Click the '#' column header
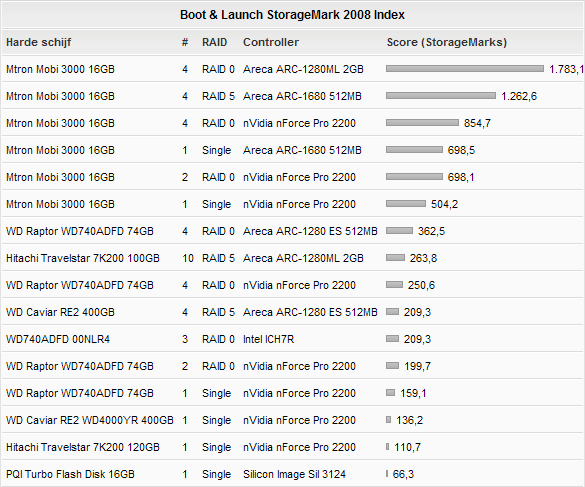585x487 pixels. tap(185, 42)
